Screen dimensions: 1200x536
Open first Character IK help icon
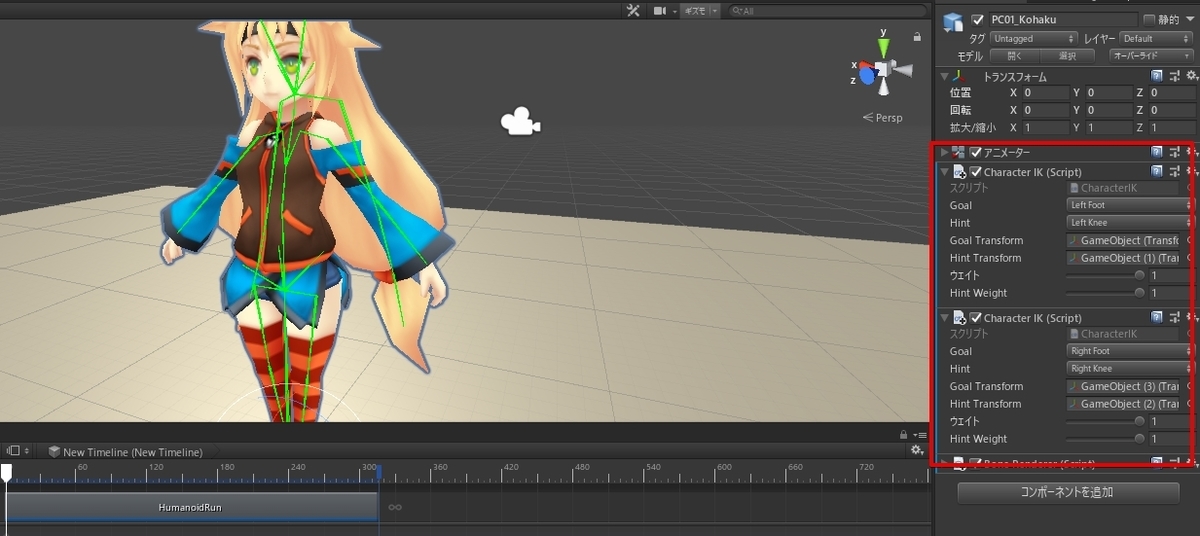coord(1156,172)
